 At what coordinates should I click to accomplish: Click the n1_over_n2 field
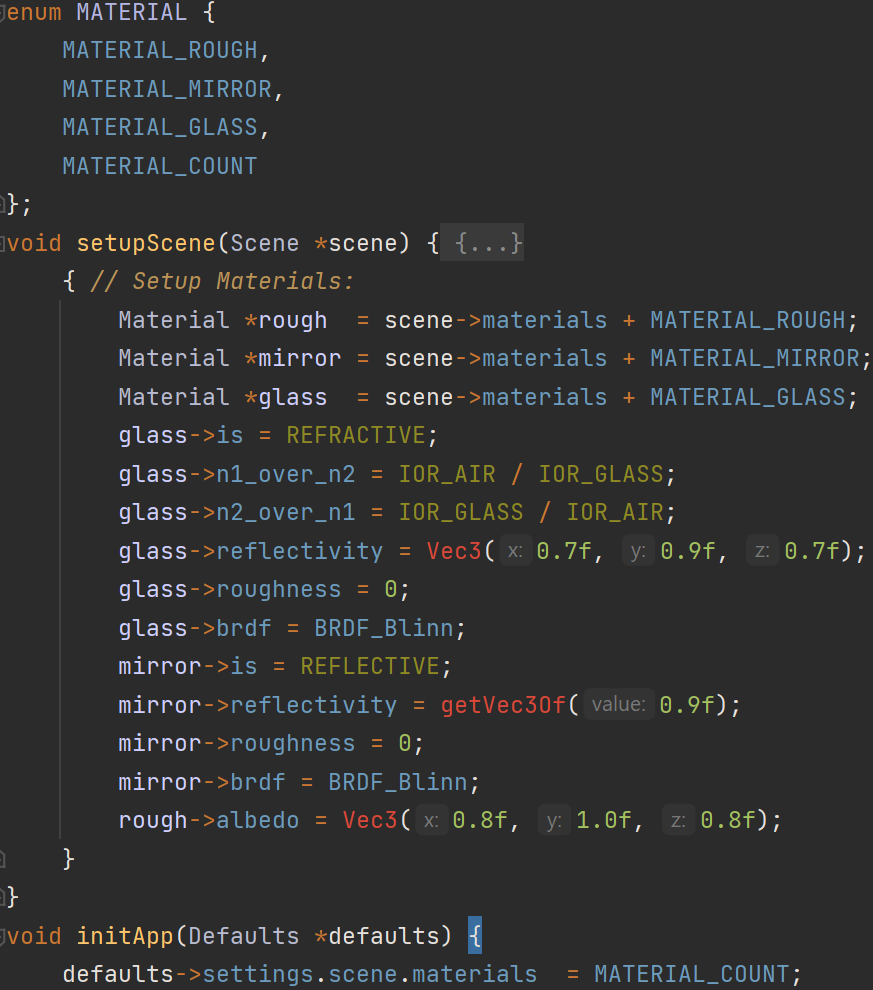pyautogui.click(x=286, y=474)
